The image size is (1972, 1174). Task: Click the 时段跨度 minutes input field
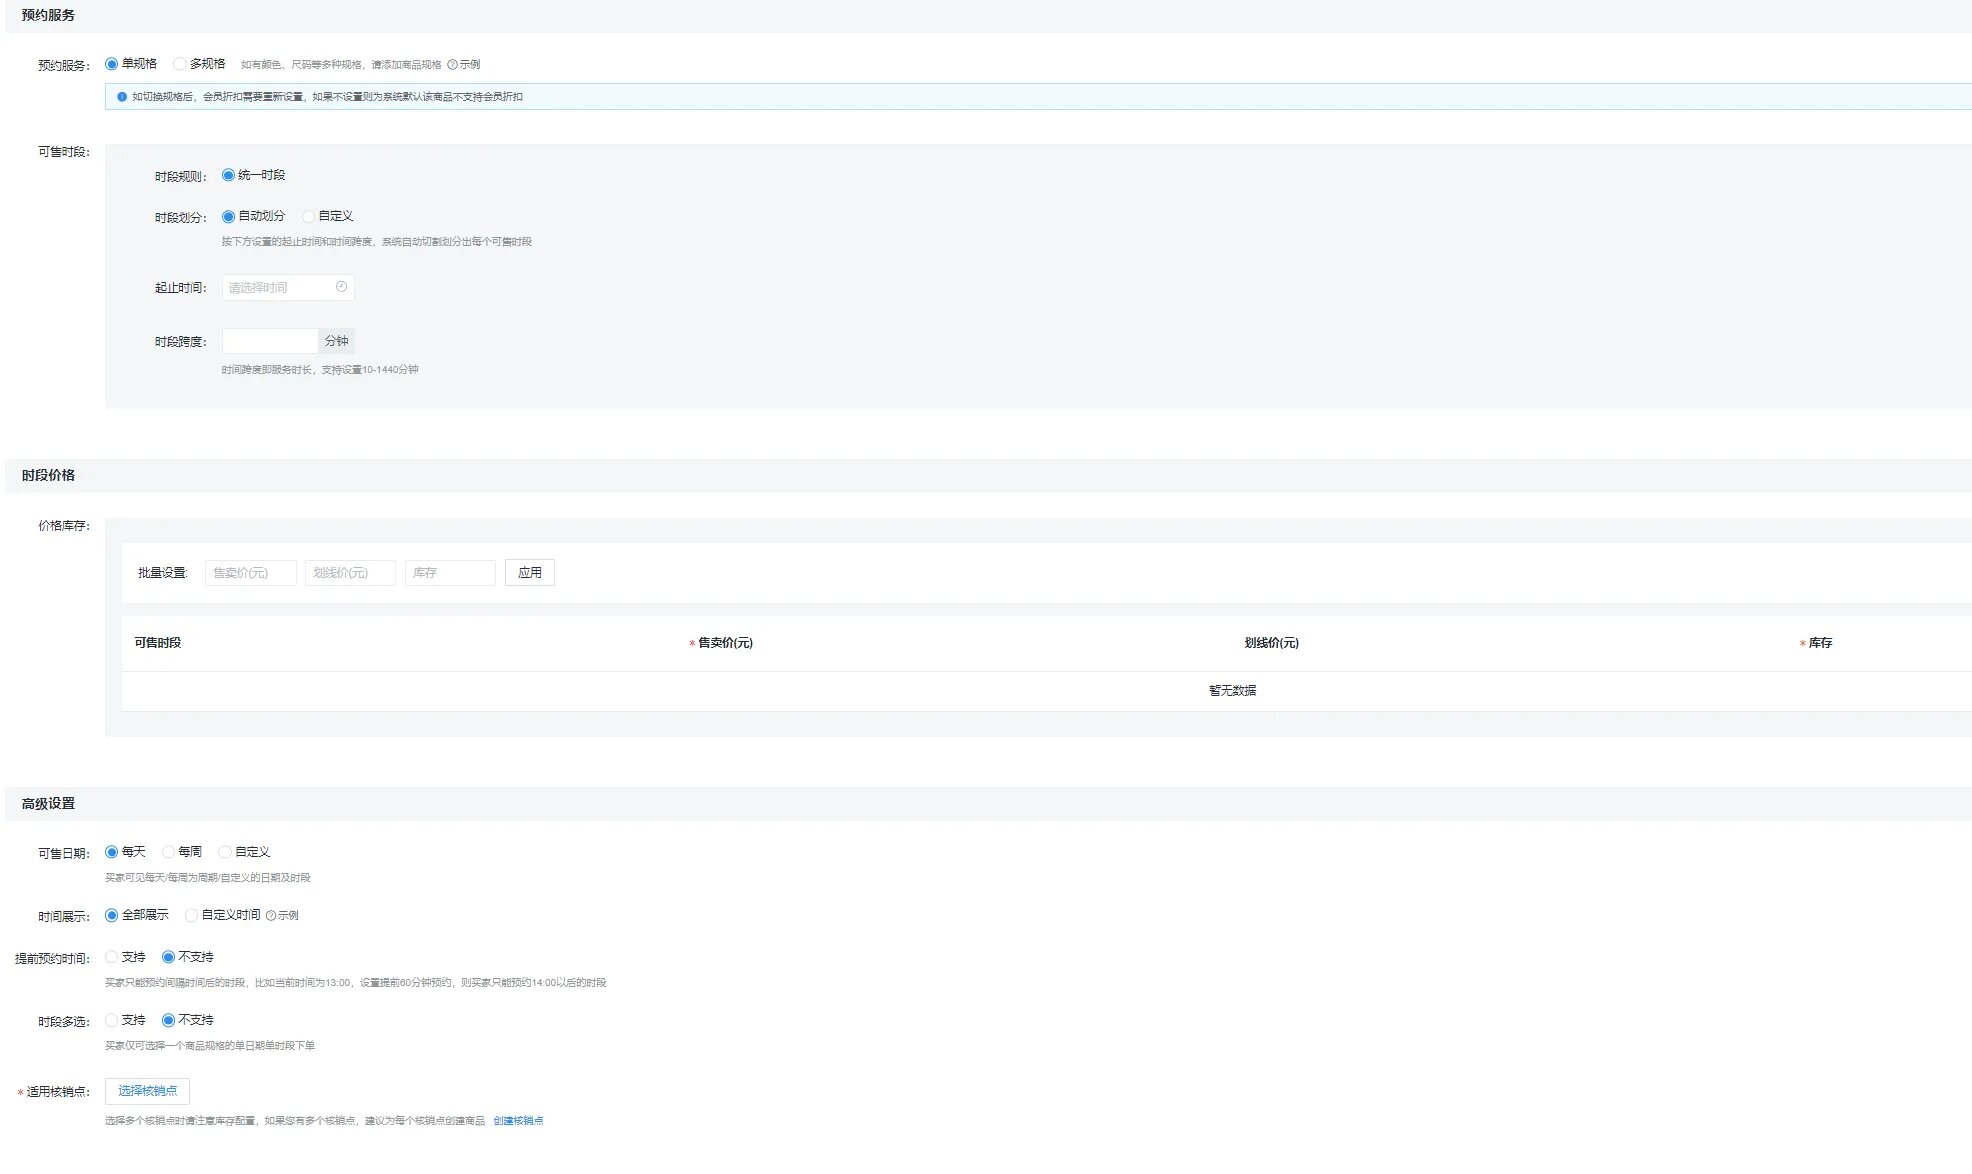269,342
